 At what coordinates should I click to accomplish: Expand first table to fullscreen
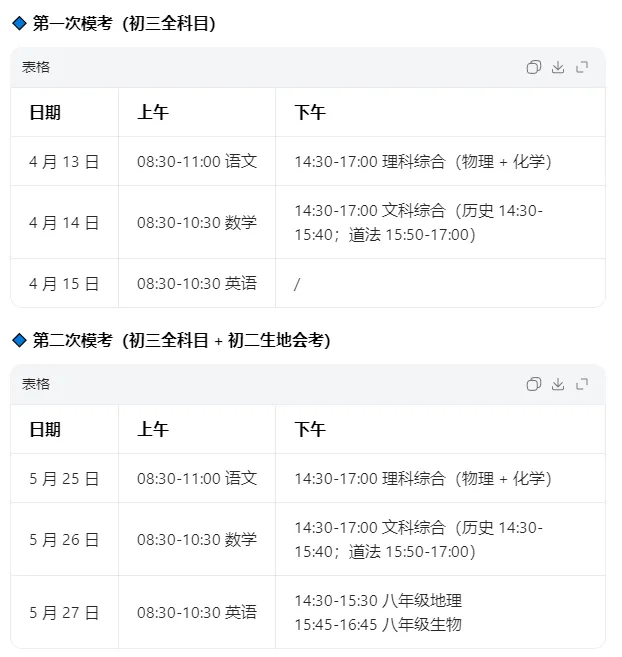582,67
